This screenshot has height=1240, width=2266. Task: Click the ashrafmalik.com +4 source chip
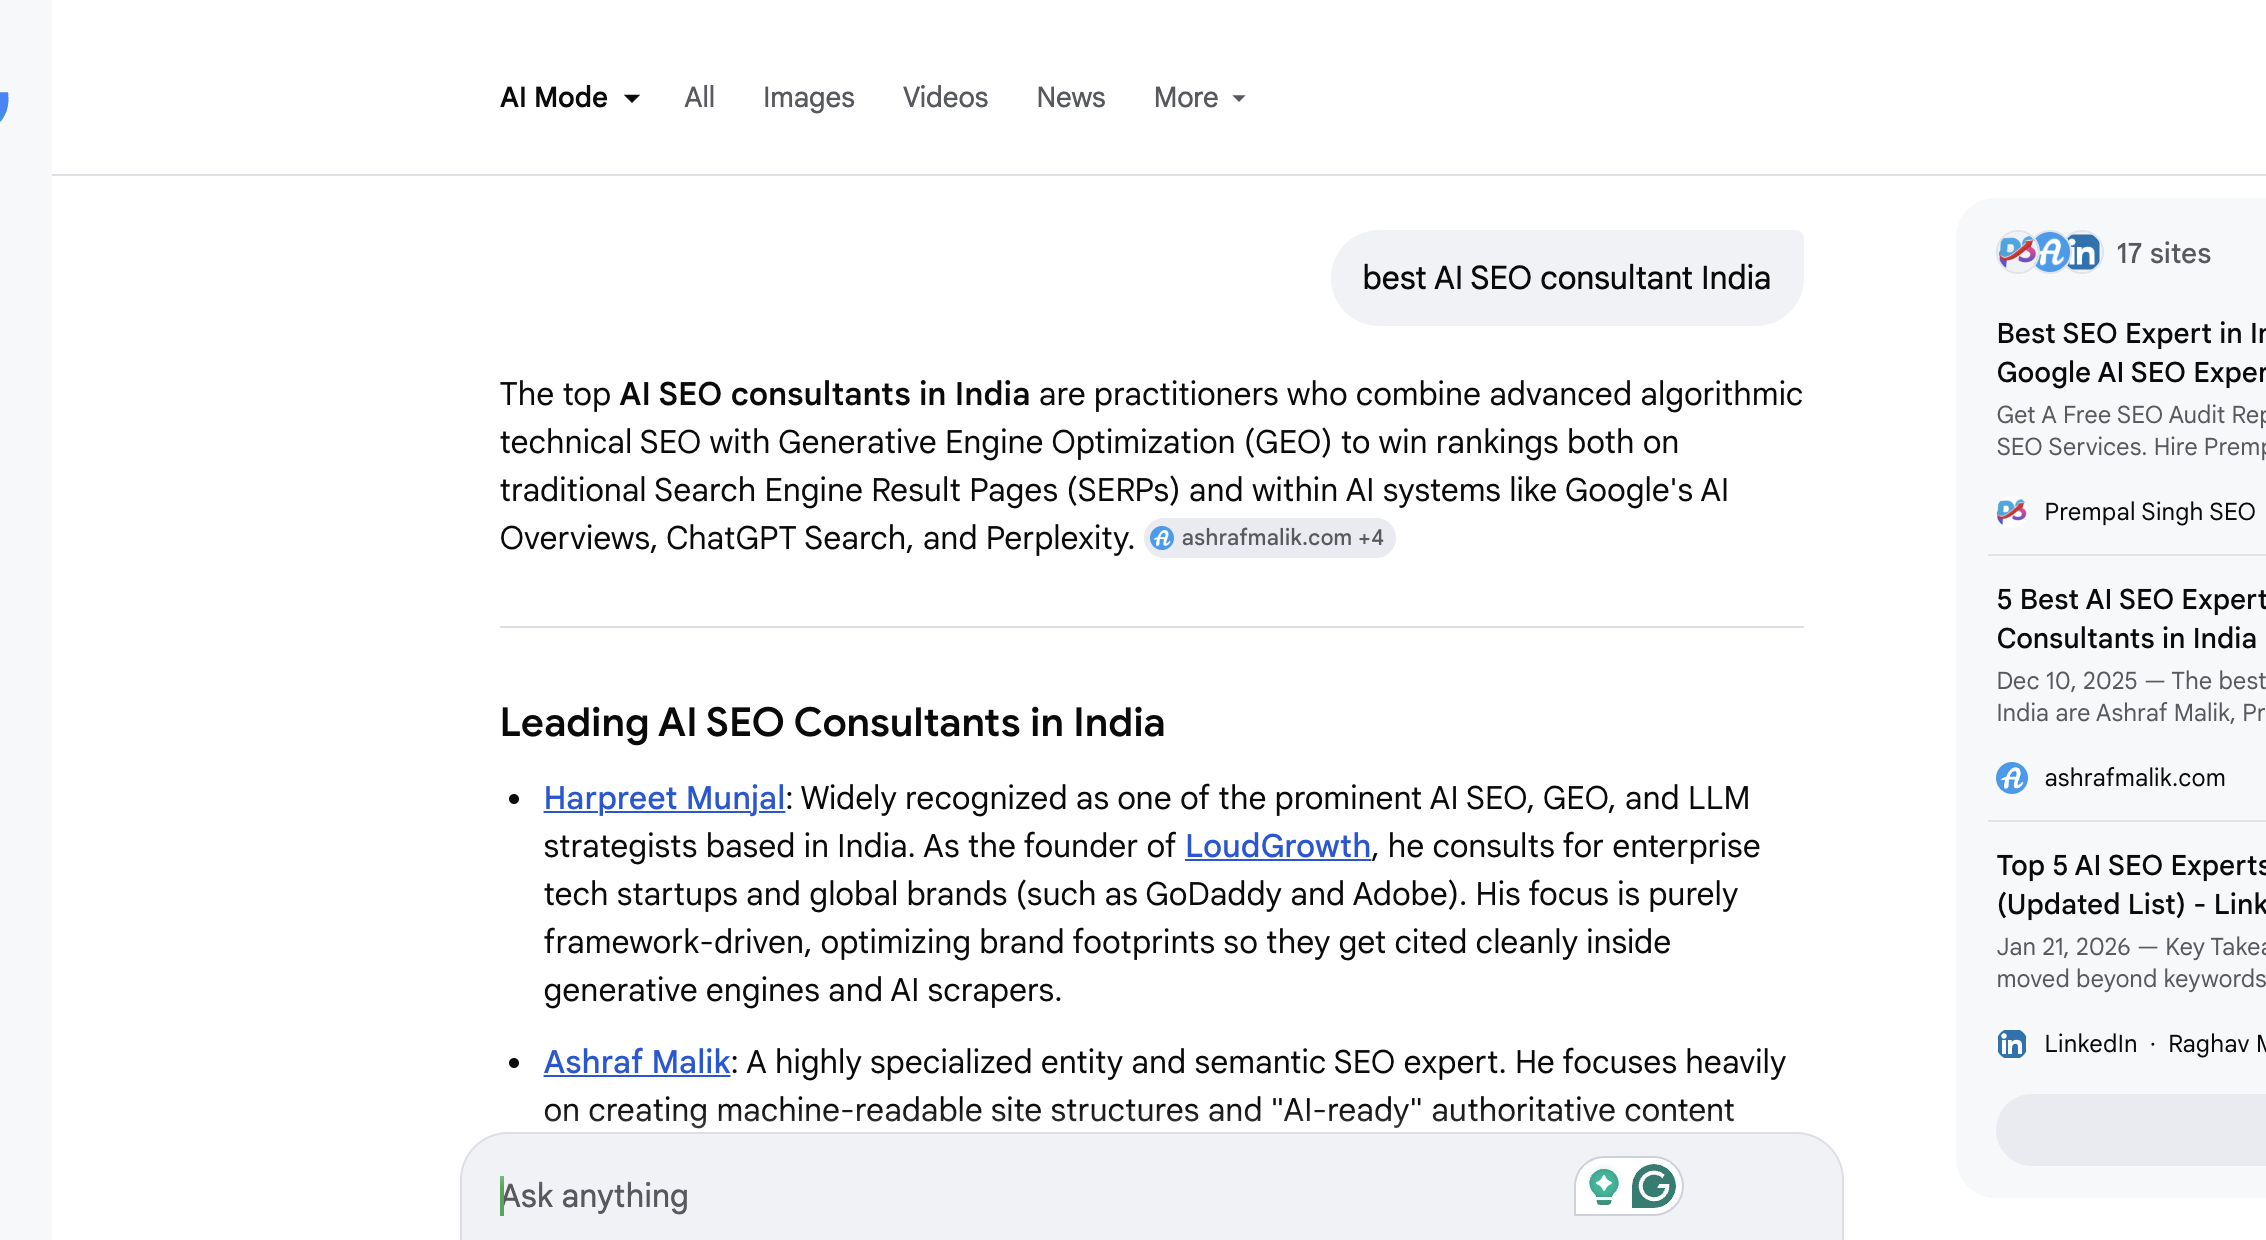point(1269,538)
